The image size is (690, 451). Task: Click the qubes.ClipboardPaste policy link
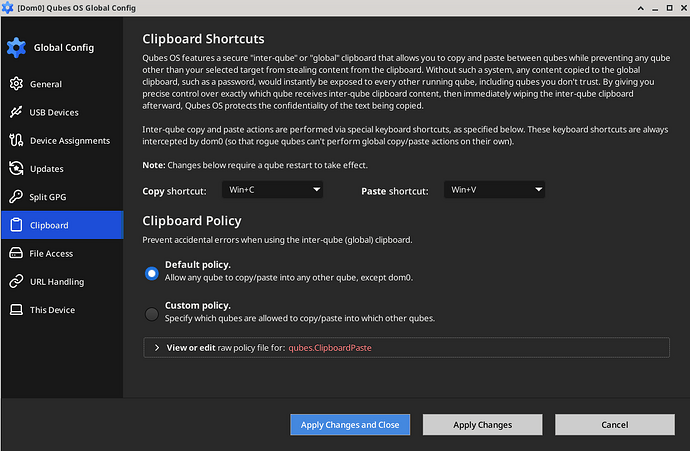pos(330,348)
